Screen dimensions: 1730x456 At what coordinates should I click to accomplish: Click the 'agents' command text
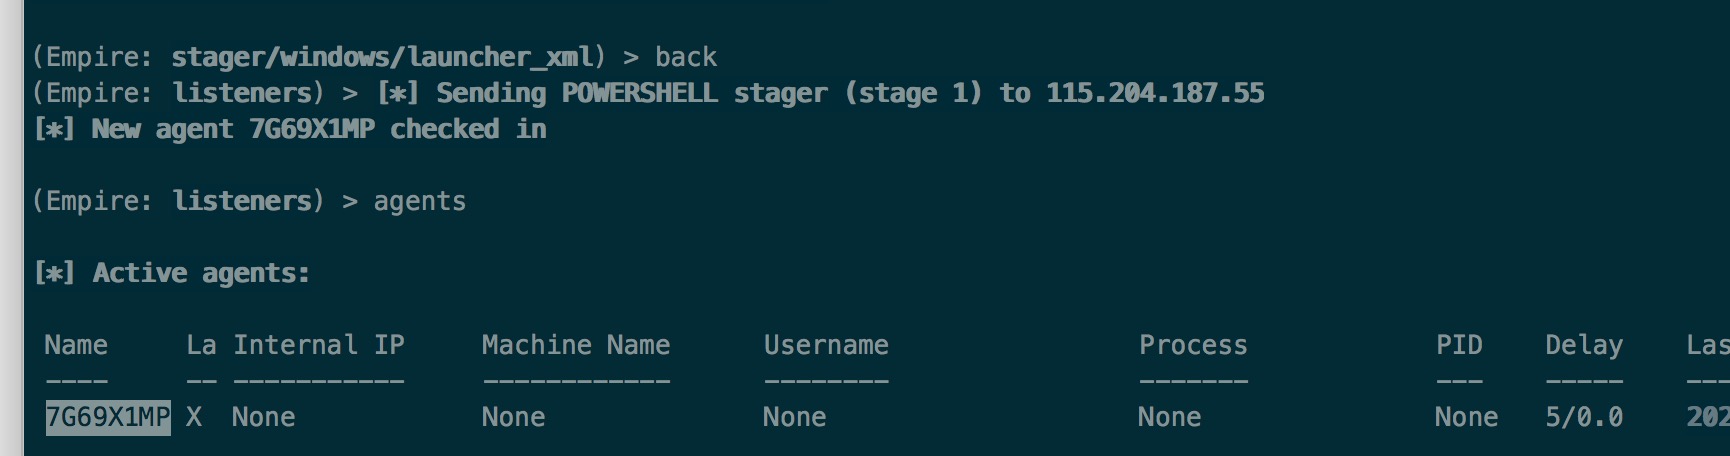point(420,202)
